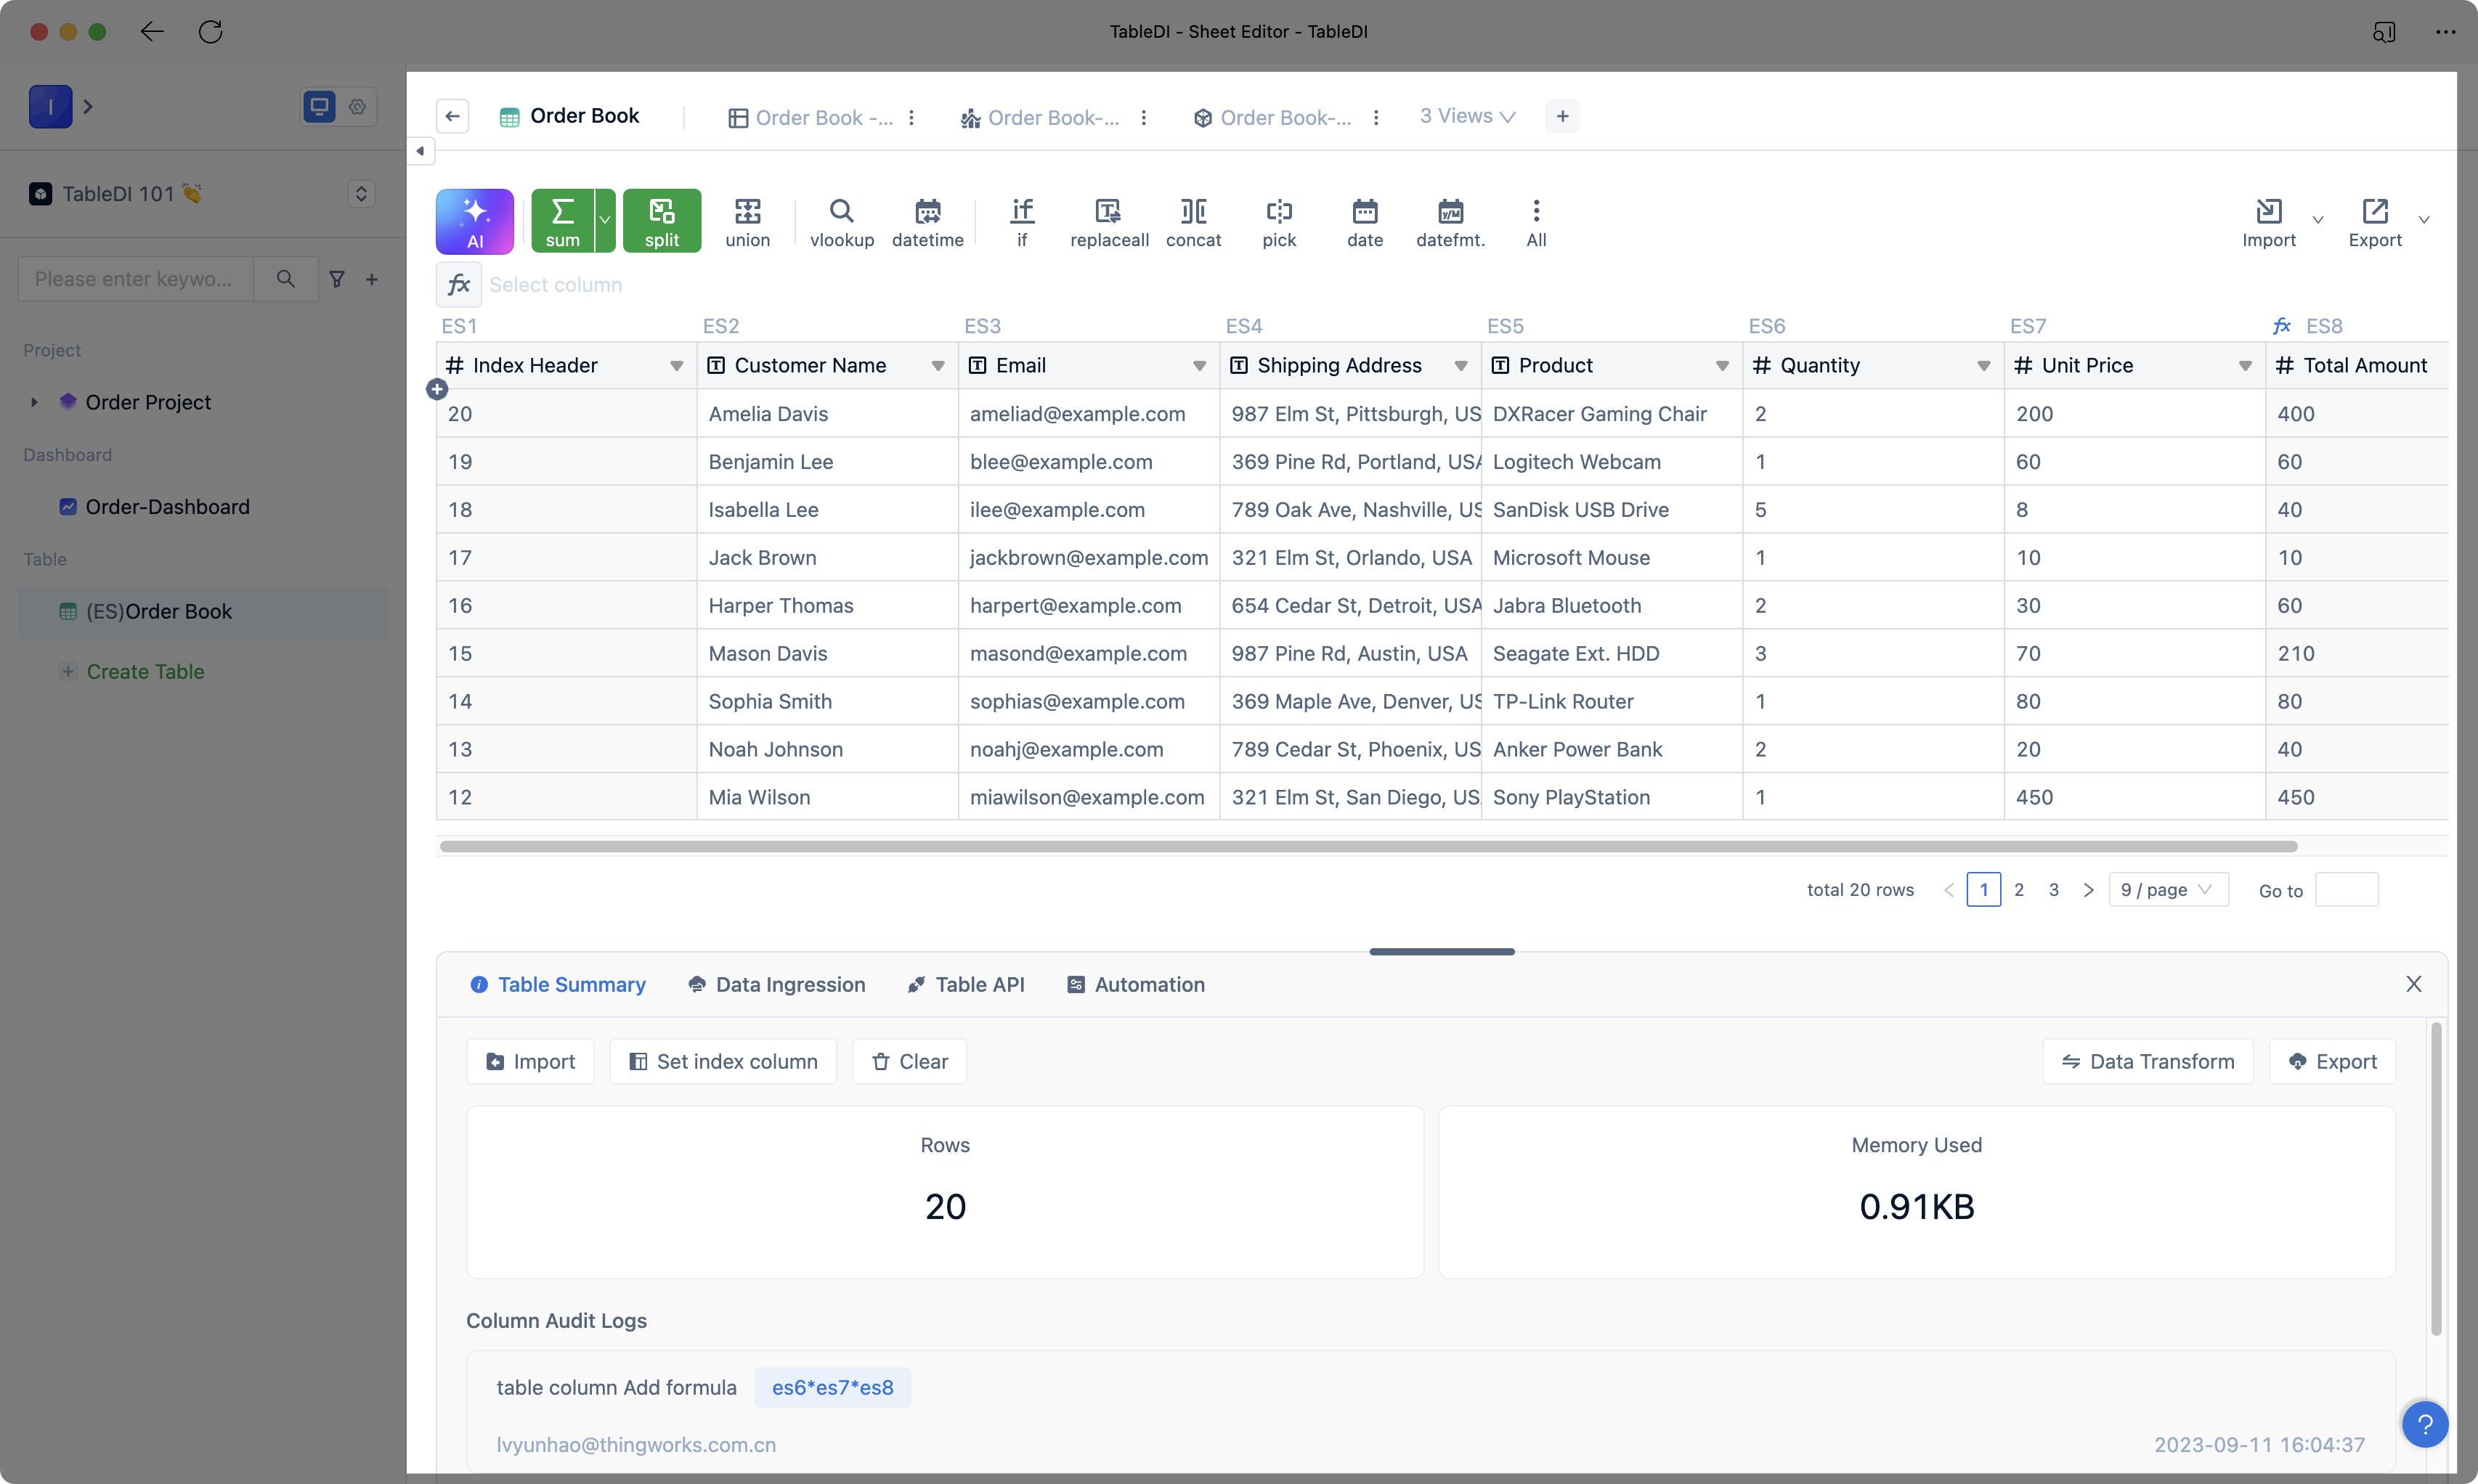The width and height of the screenshot is (2478, 1484).
Task: Choose the union tool
Action: click(x=747, y=221)
